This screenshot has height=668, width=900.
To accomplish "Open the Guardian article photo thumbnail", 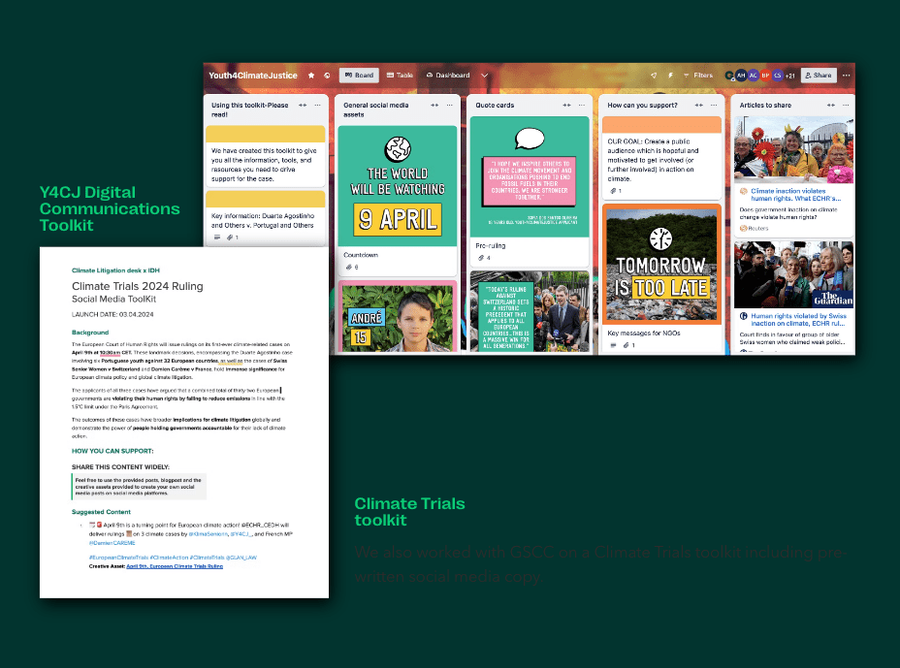I will 794,274.
